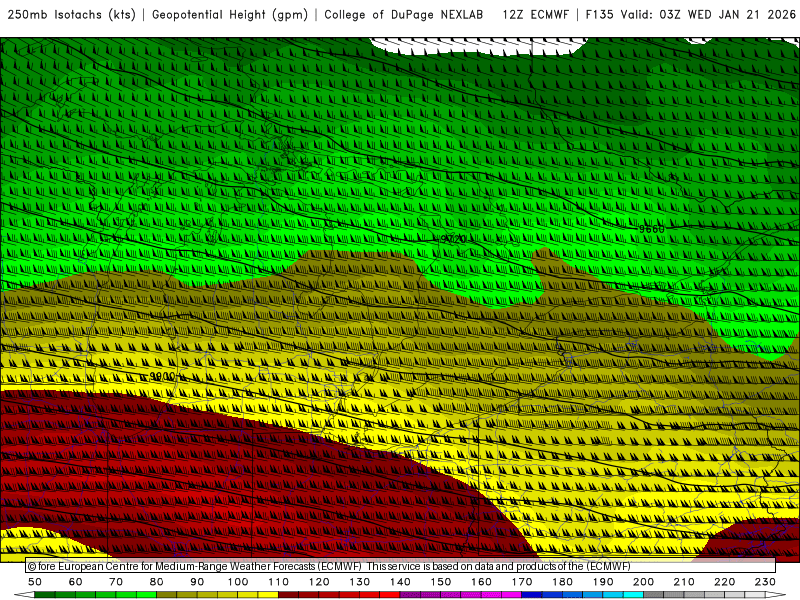Screen dimensions: 800x600
Task: Click the 150 value on the color scale
Action: (x=441, y=582)
